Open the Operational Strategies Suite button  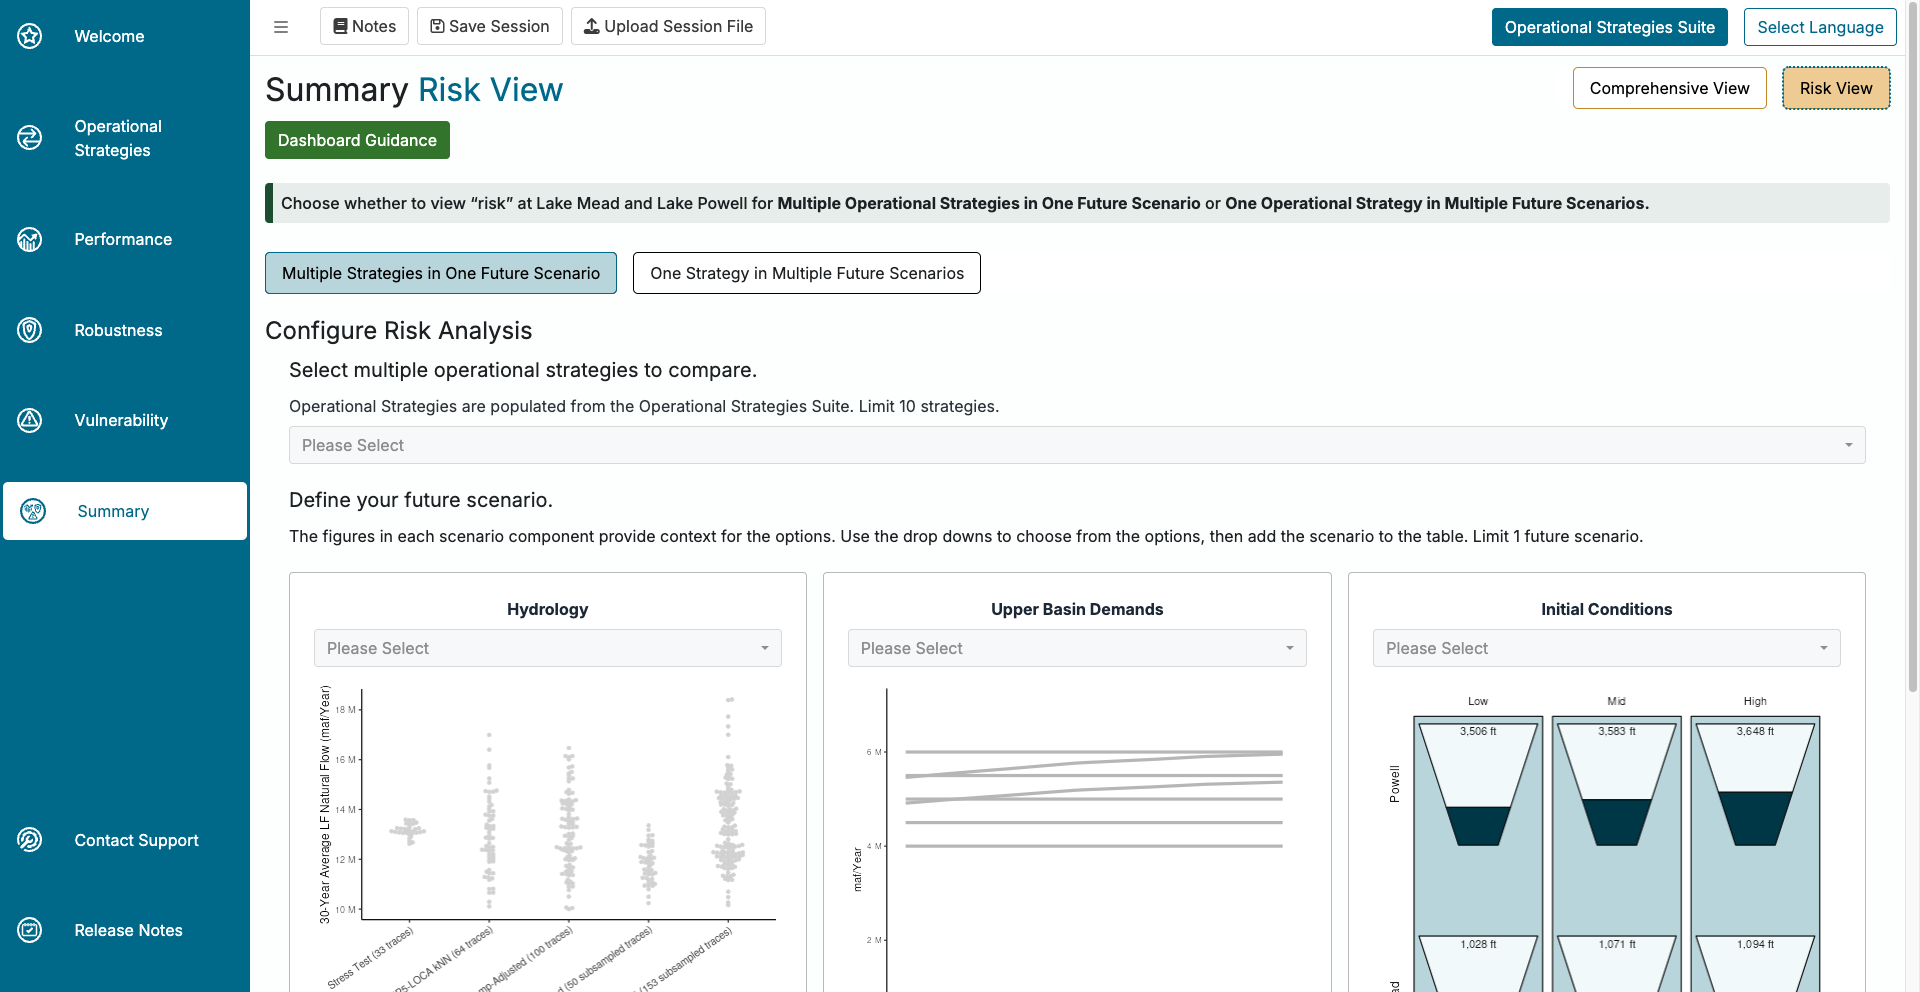(x=1609, y=27)
